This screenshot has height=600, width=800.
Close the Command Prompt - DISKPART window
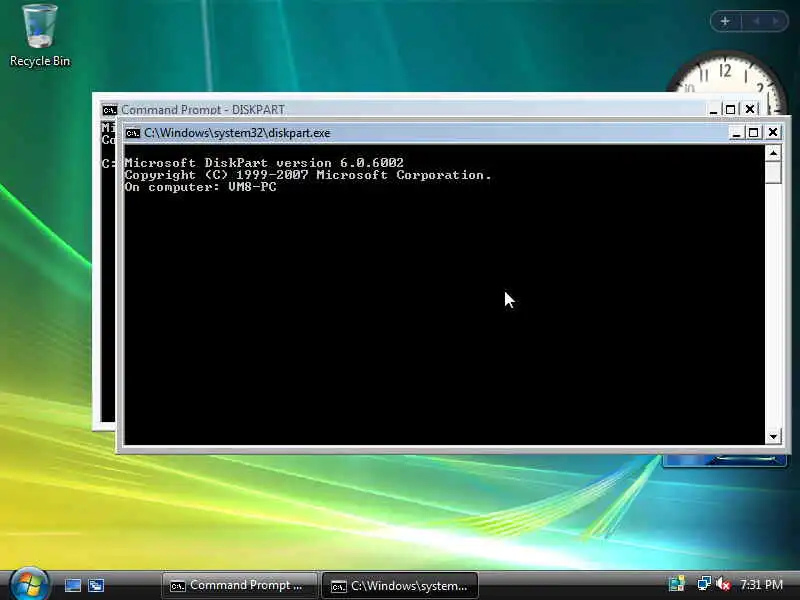point(749,109)
